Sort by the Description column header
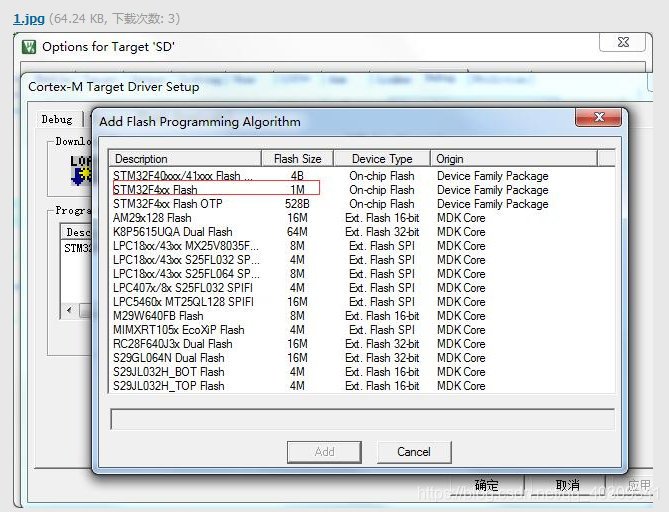The height and width of the screenshot is (512, 669). tap(185, 159)
